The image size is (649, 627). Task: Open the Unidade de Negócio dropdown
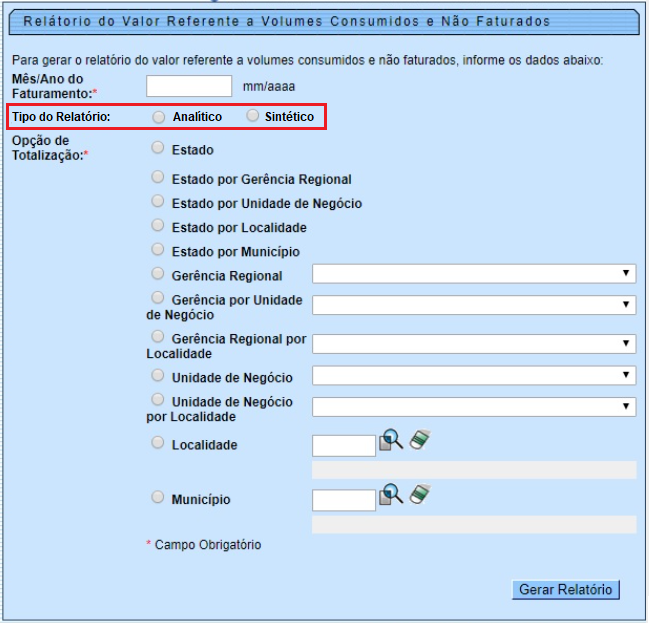tap(474, 375)
